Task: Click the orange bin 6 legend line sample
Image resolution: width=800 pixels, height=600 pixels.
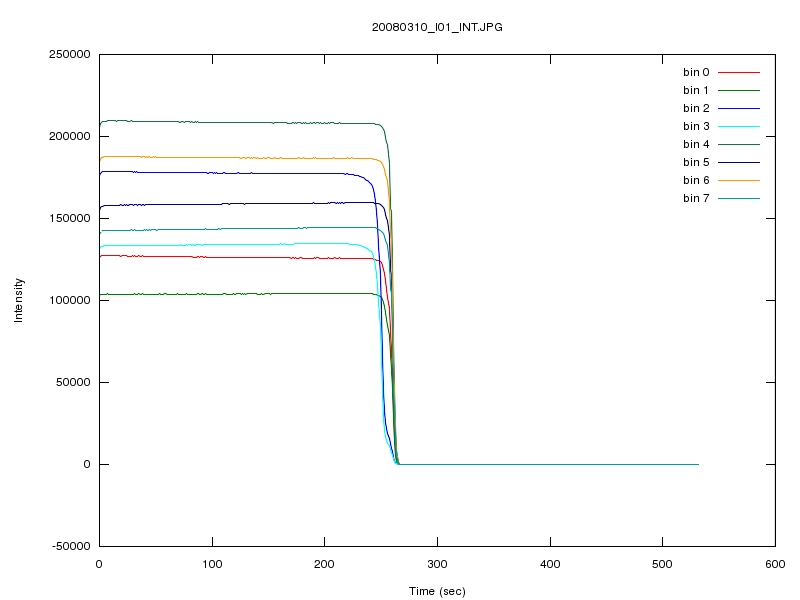Action: 739,181
